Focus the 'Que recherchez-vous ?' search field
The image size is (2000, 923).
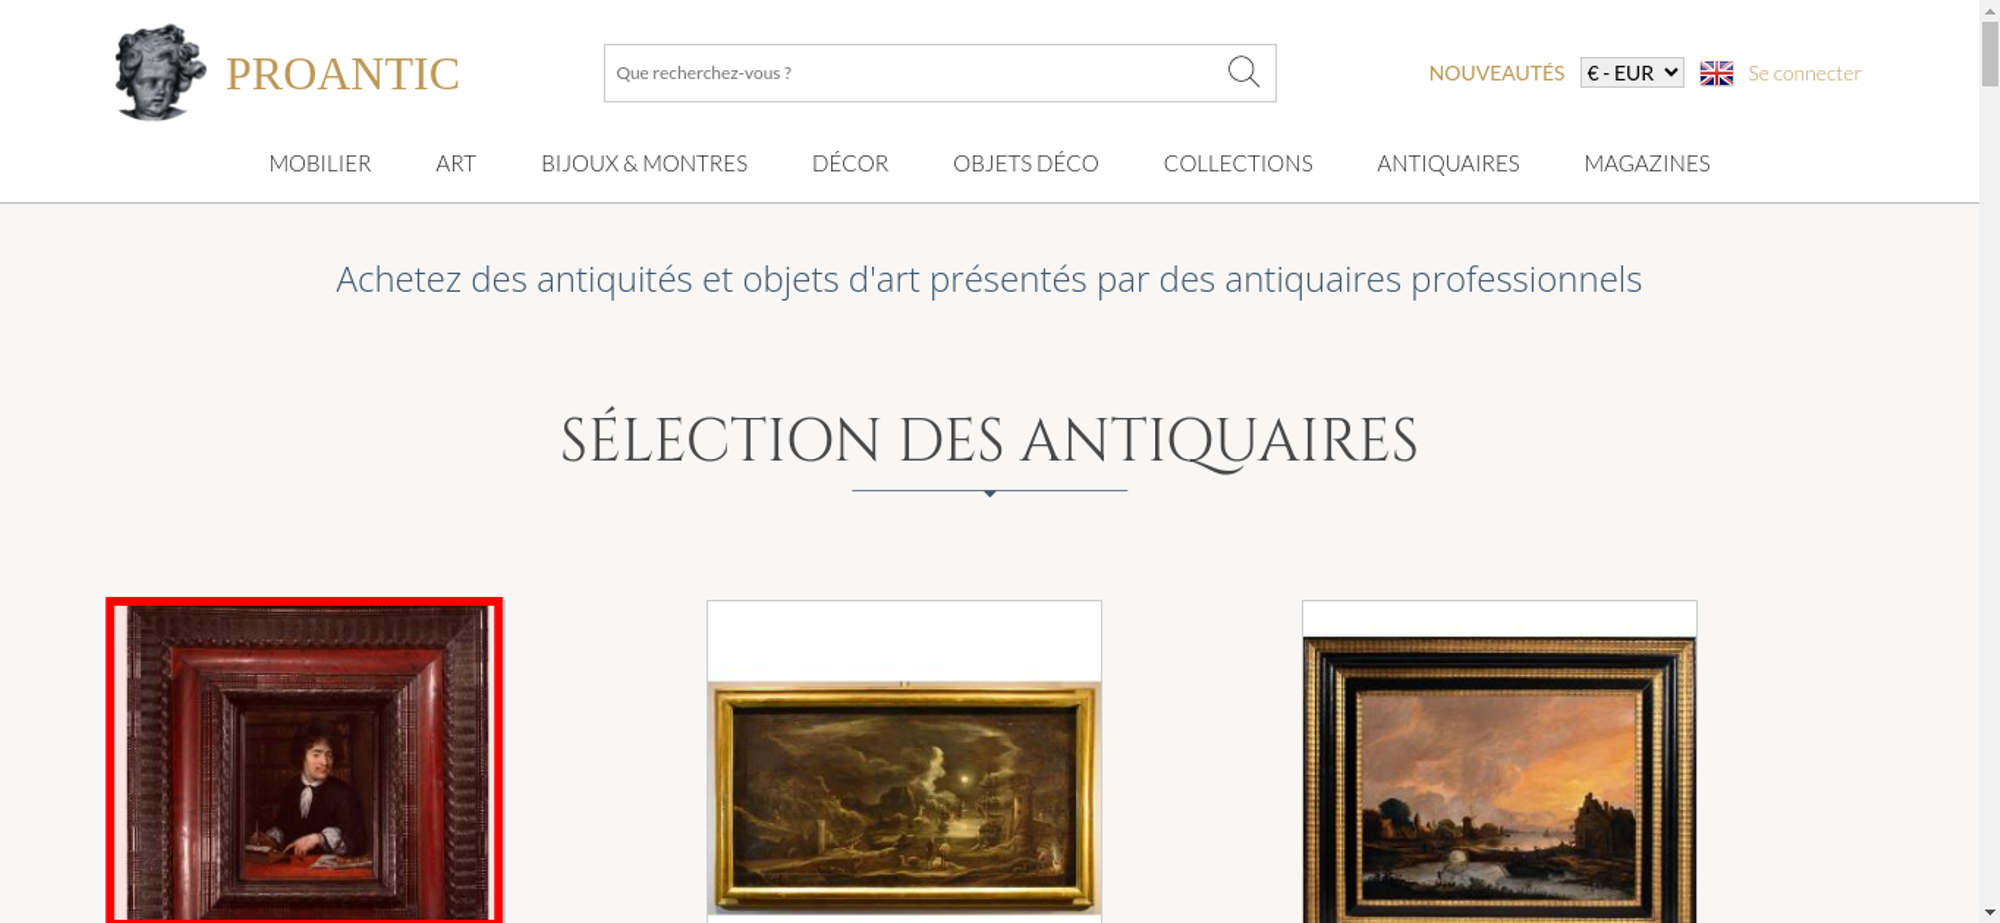click(x=915, y=73)
